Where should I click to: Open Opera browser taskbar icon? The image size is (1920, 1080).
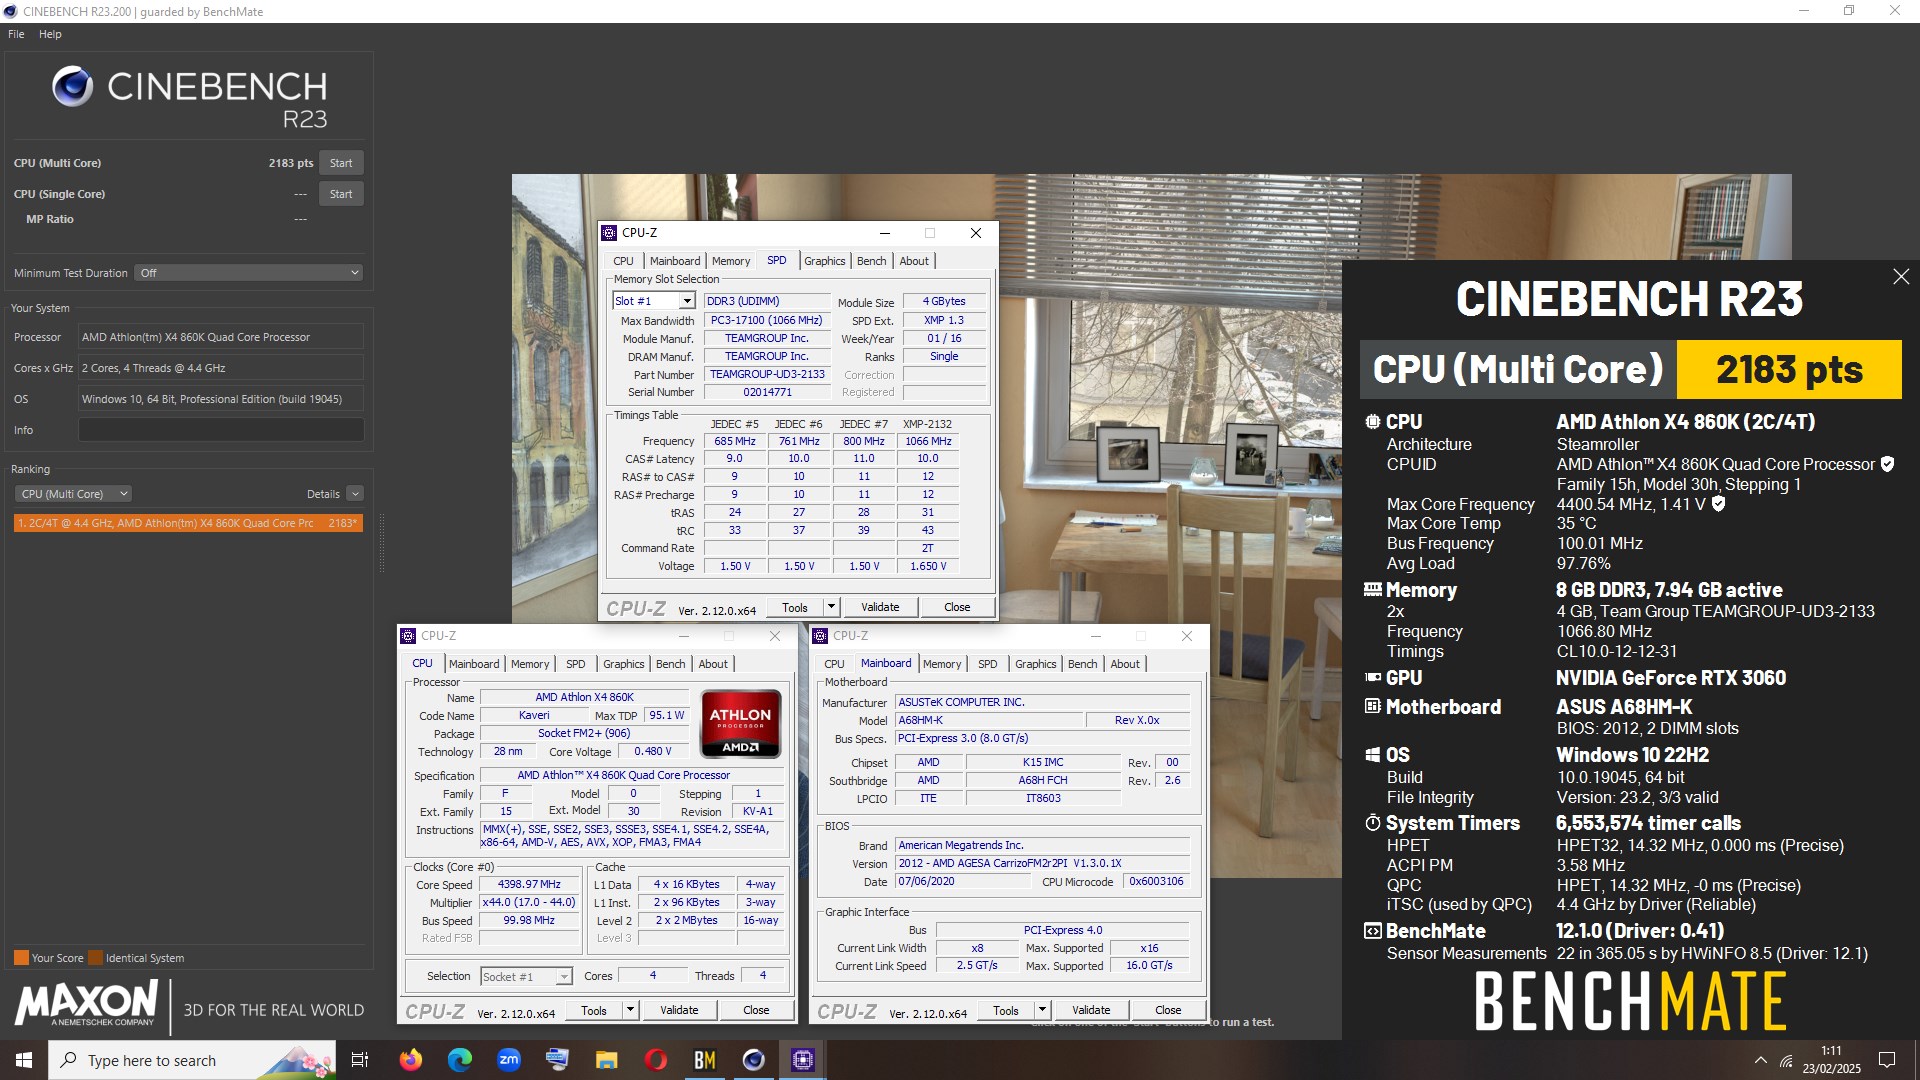click(x=656, y=1060)
